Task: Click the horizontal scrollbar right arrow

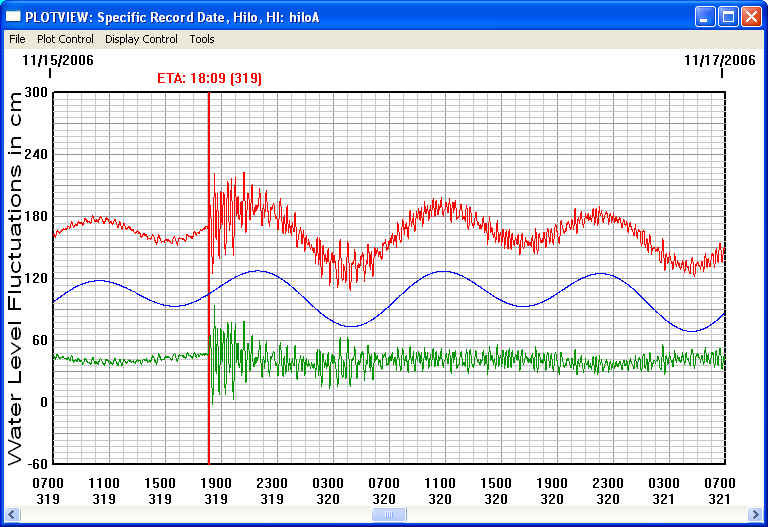Action: [x=755, y=515]
